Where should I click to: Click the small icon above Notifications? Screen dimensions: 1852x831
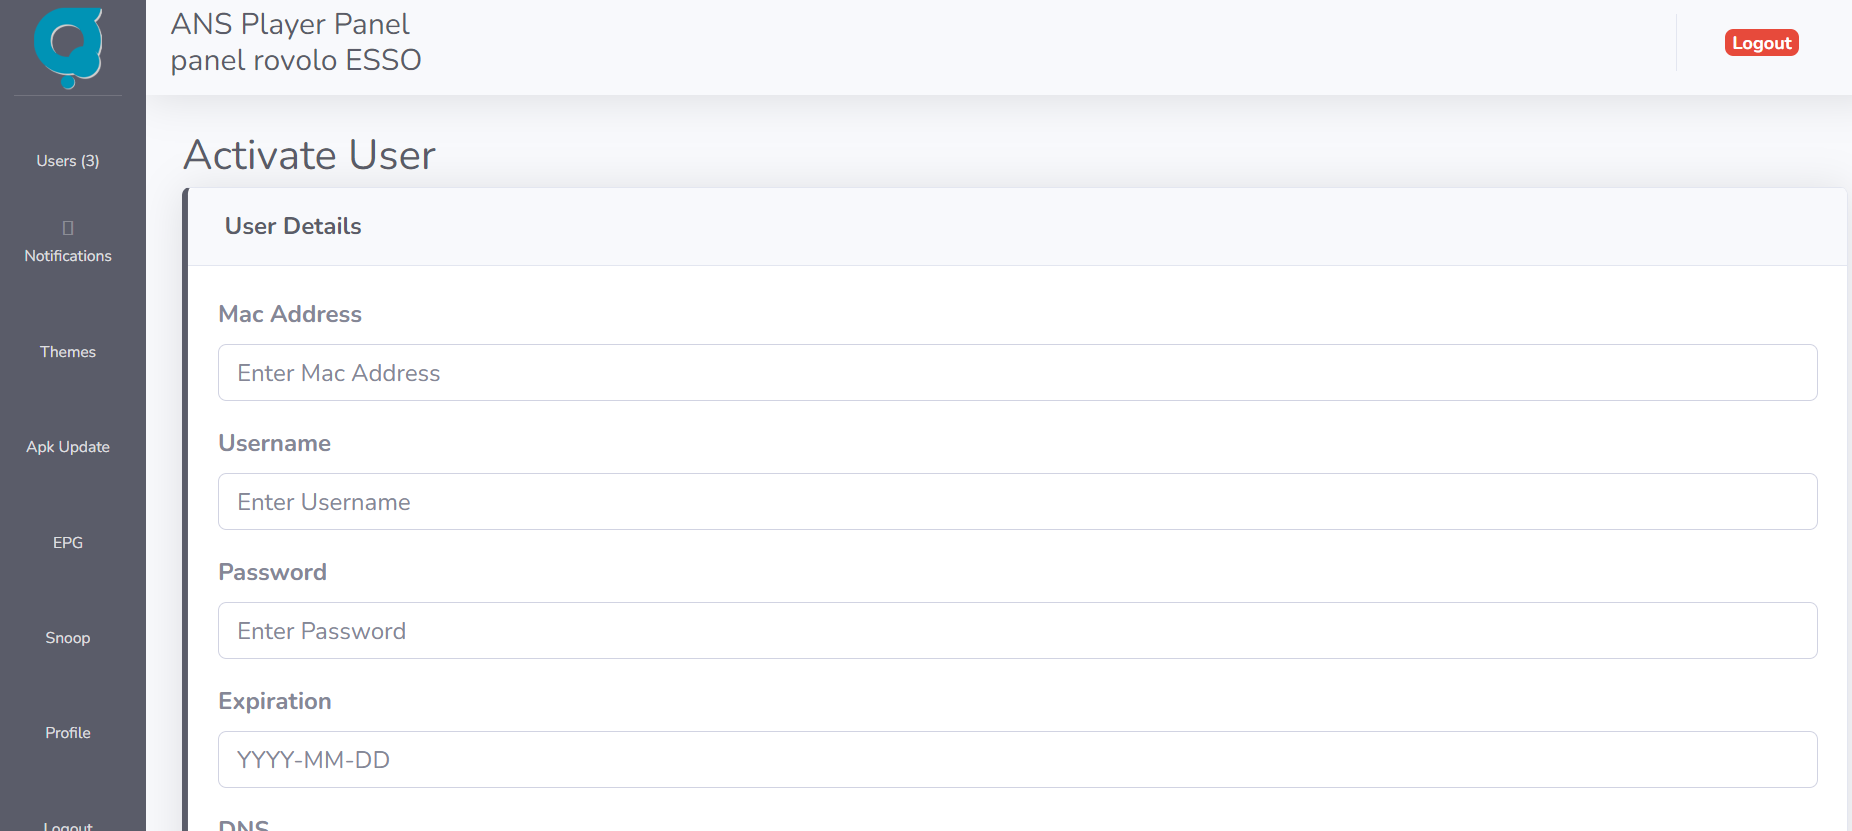[68, 228]
